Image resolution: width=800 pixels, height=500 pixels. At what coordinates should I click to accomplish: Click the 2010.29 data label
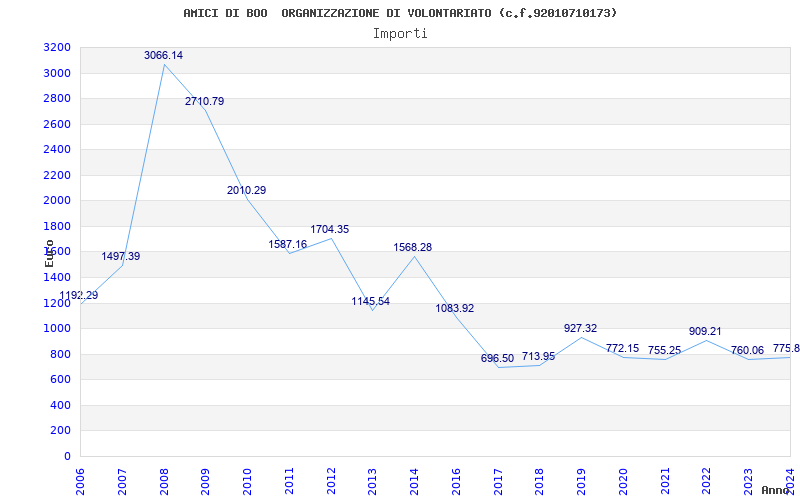click(x=246, y=190)
